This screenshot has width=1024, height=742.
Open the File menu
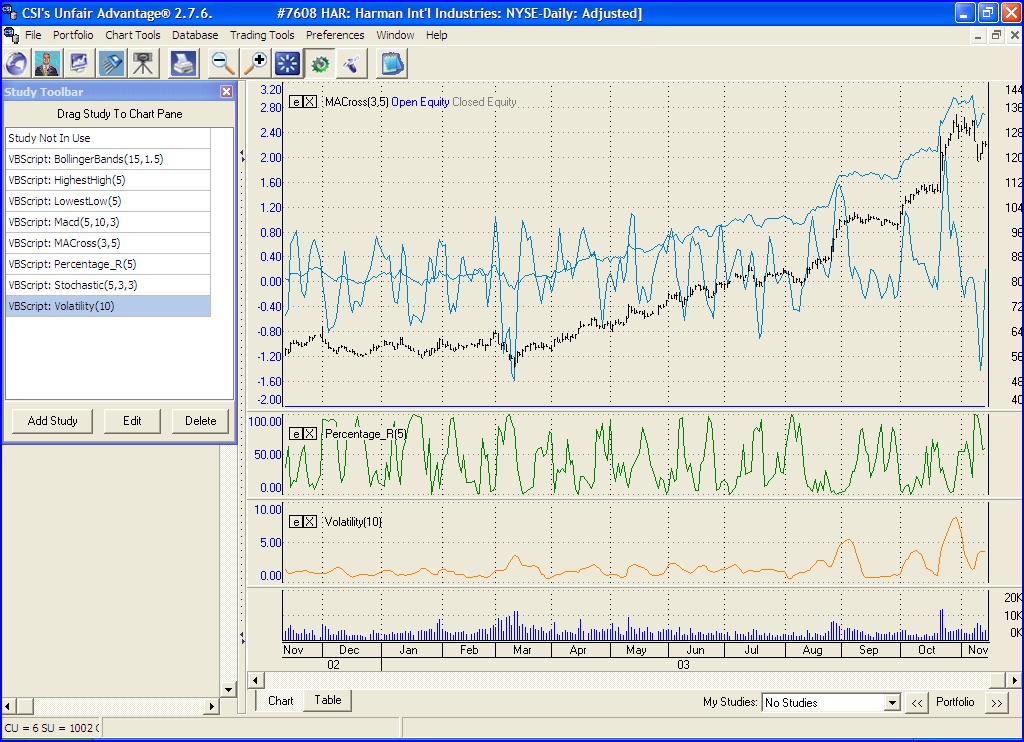pyautogui.click(x=33, y=35)
